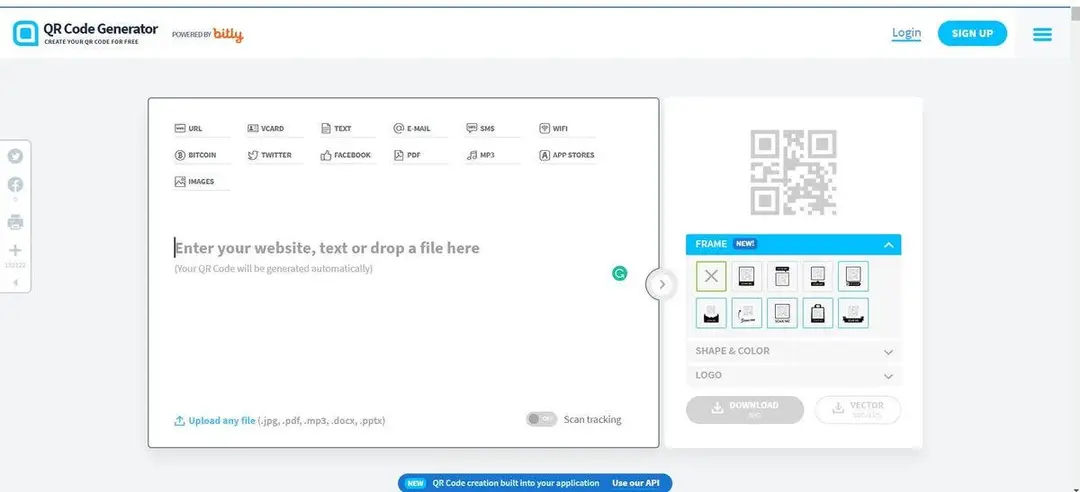
Task: Expand the LOGO section
Action: (x=793, y=376)
